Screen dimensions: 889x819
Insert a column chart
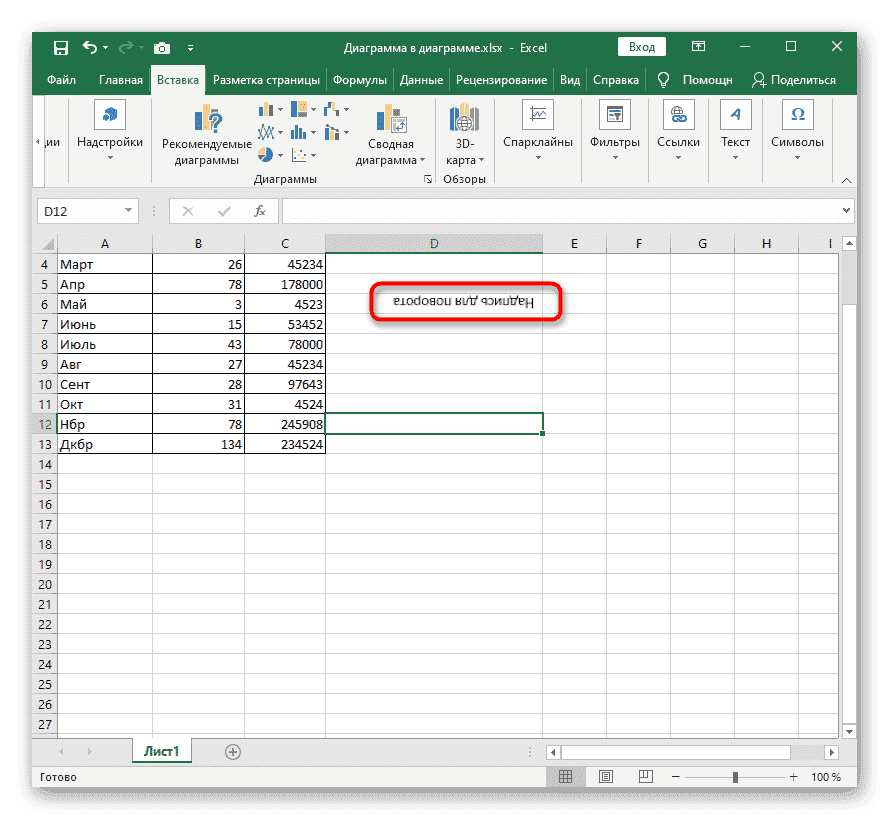(265, 110)
